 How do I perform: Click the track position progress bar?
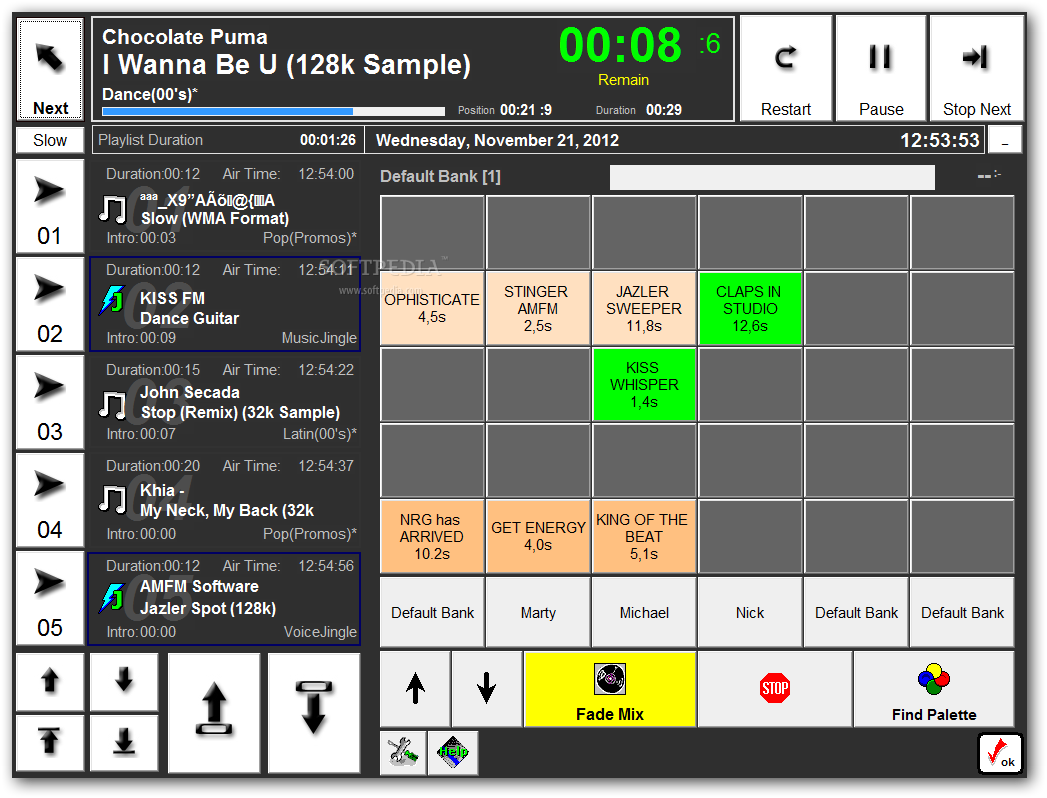pyautogui.click(x=273, y=111)
